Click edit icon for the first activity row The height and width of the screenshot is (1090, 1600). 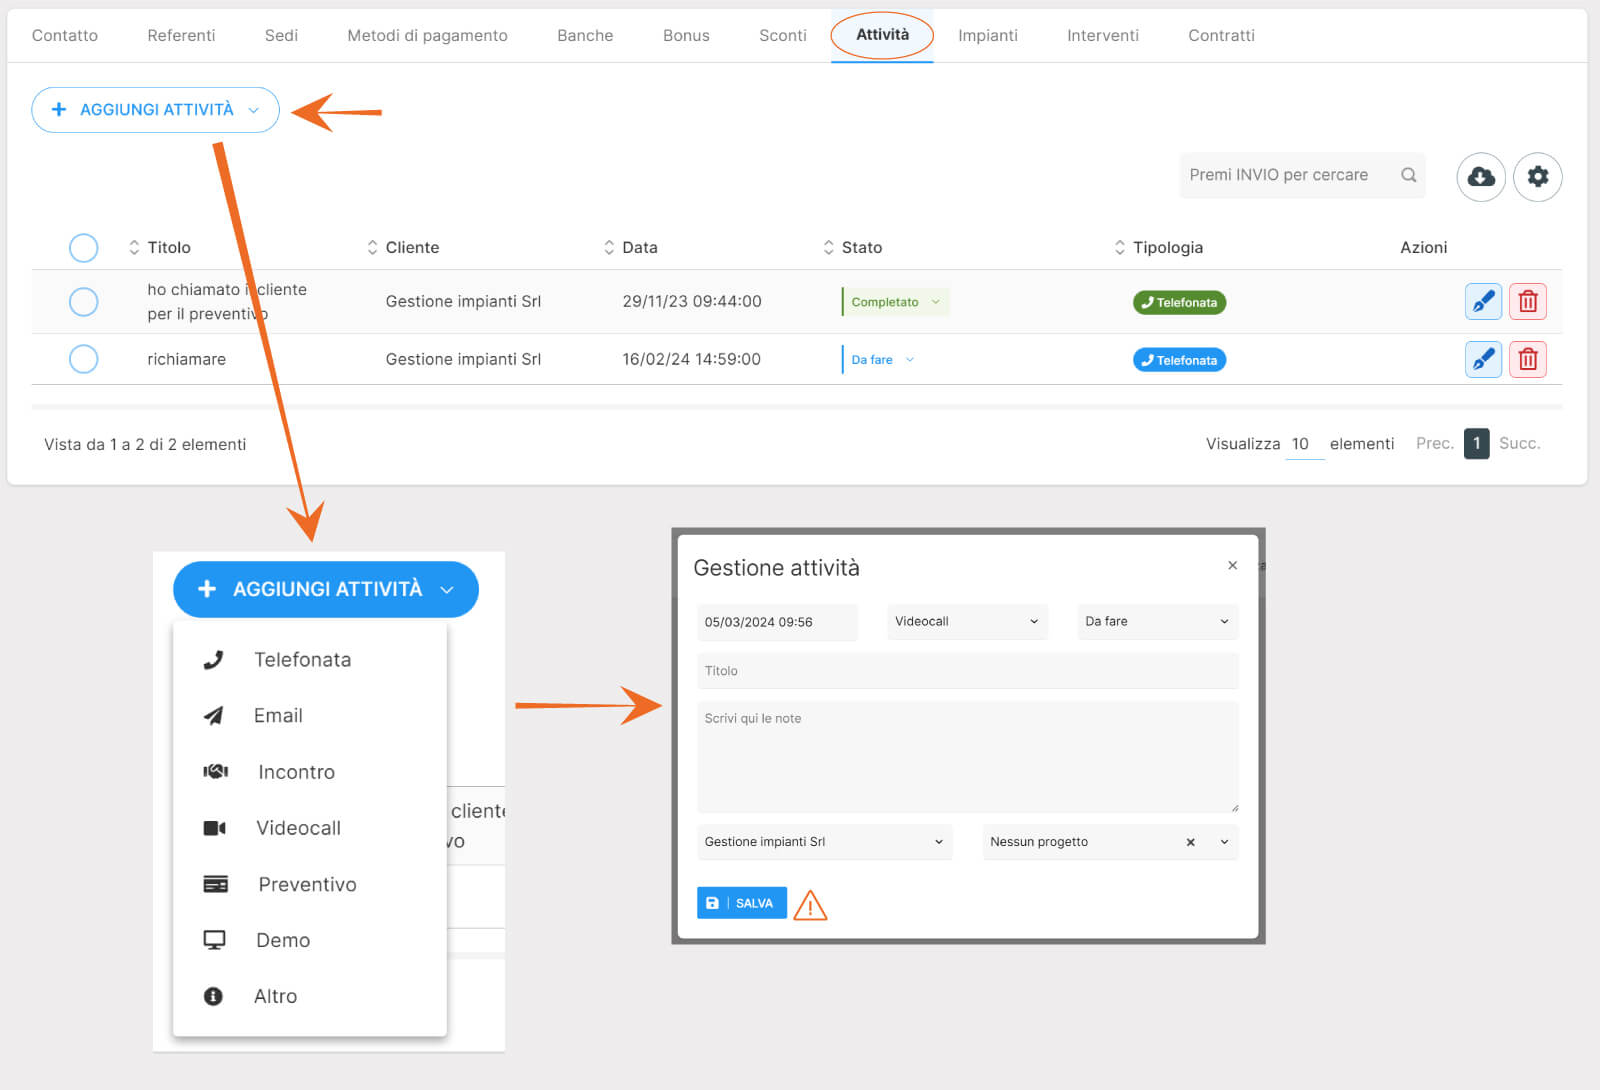tap(1483, 301)
